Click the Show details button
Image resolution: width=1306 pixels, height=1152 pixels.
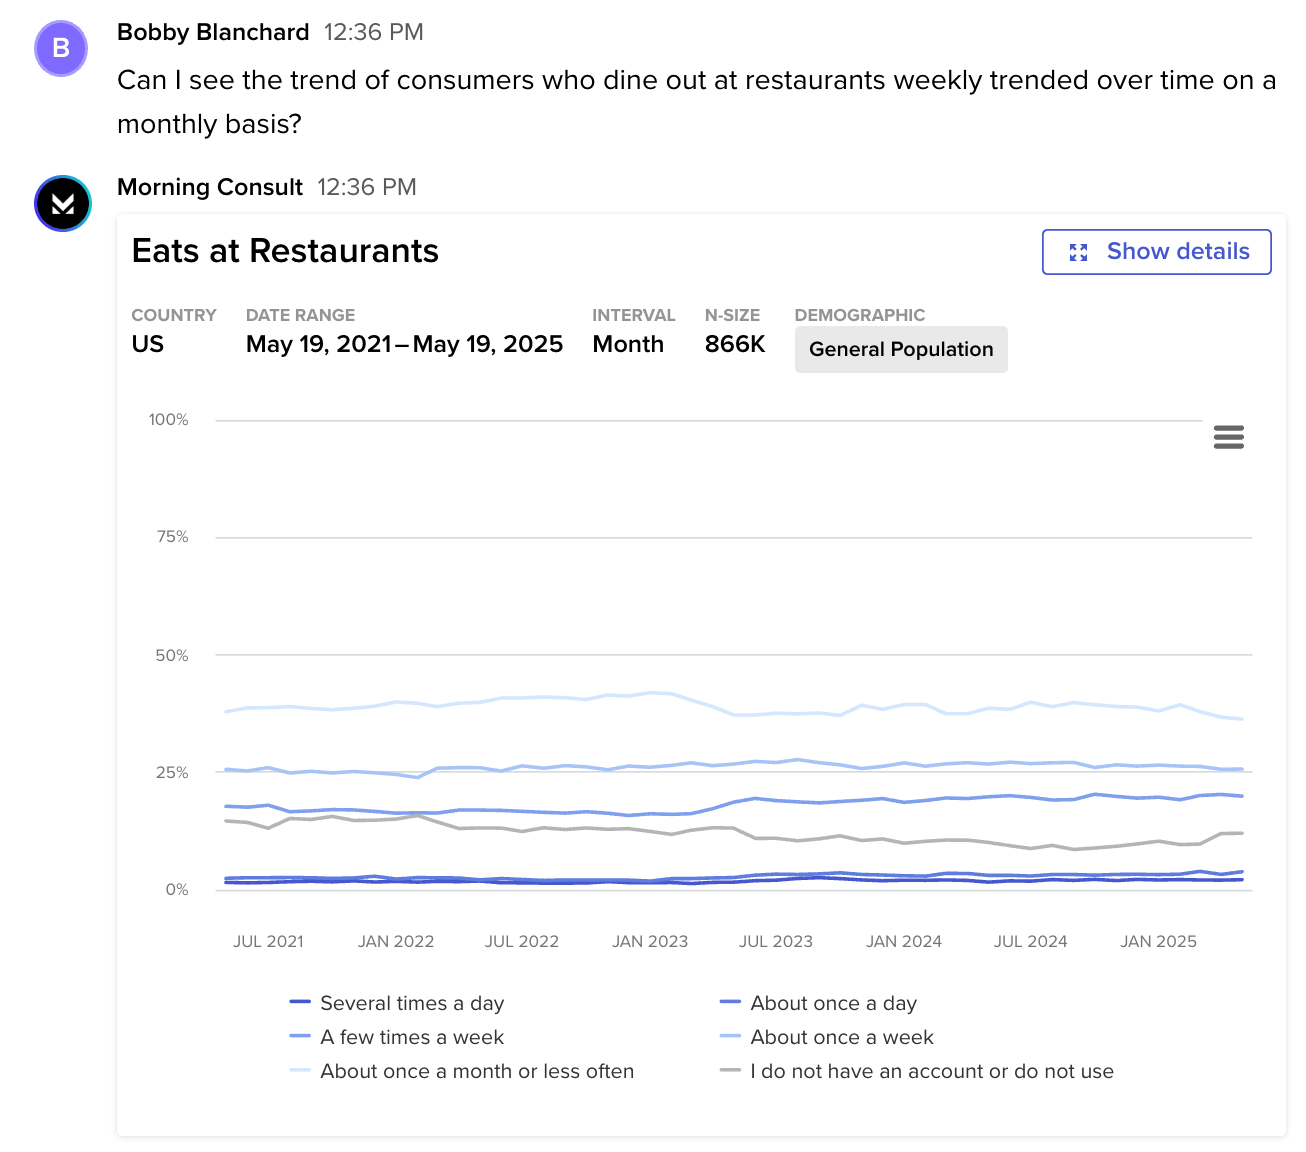coord(1156,252)
